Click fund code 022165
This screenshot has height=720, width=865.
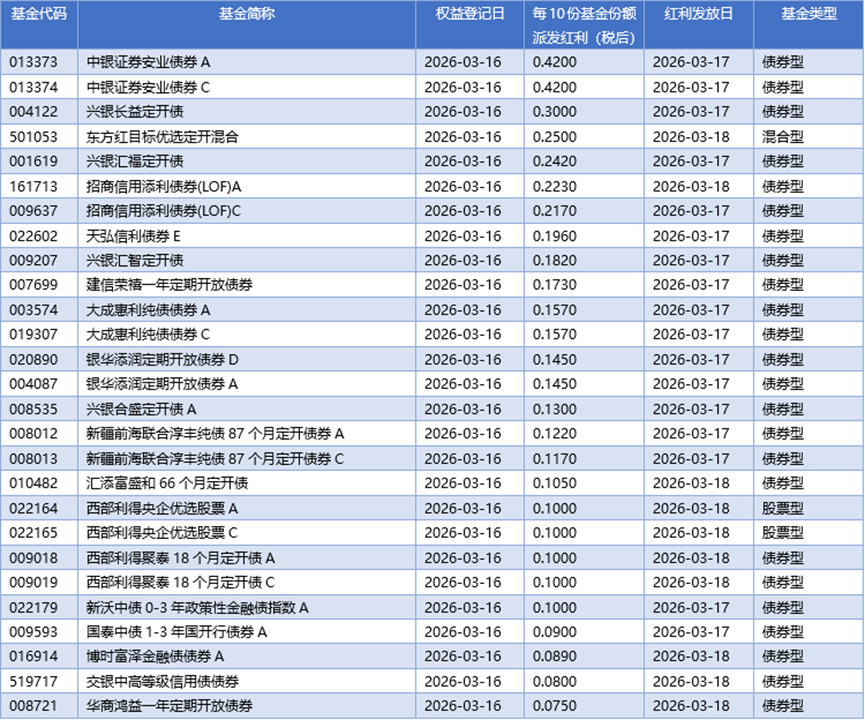click(33, 533)
